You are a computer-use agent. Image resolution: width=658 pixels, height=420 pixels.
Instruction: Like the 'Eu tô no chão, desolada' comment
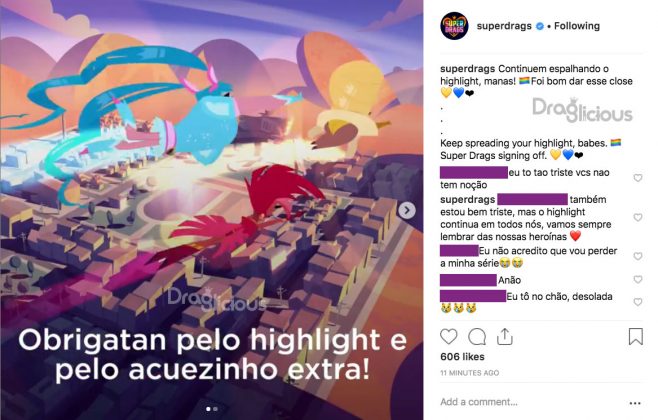click(x=638, y=302)
